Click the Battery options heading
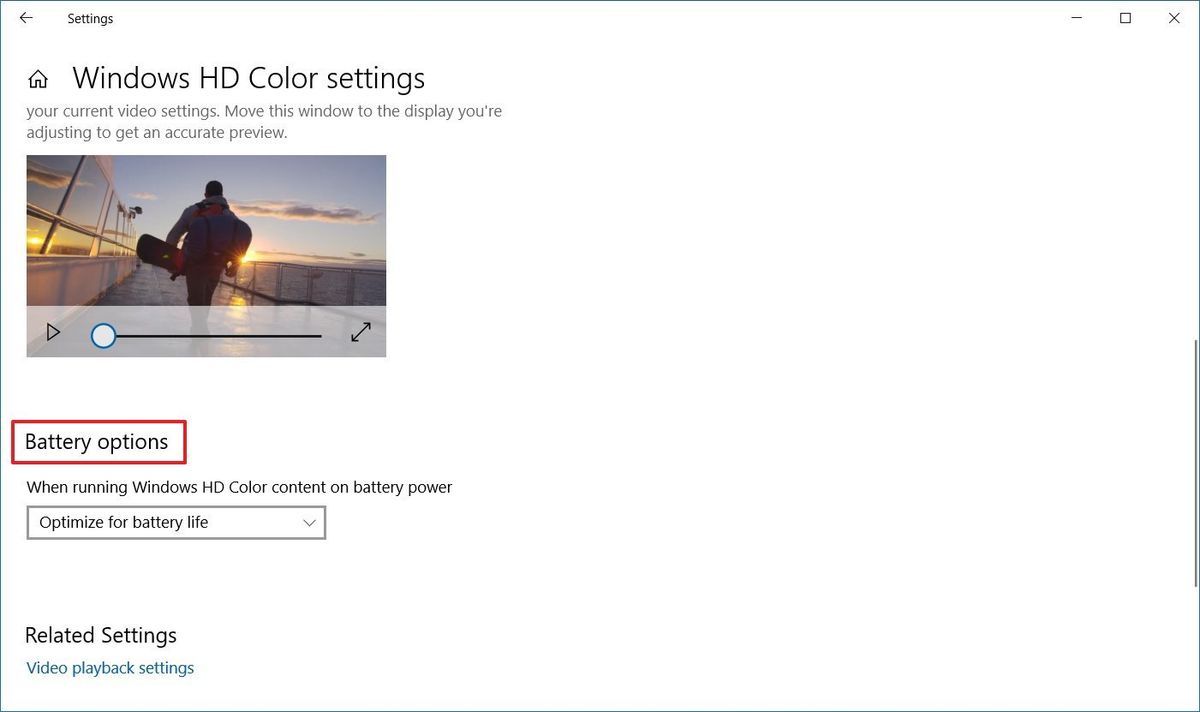Image resolution: width=1200 pixels, height=712 pixels. 96,441
